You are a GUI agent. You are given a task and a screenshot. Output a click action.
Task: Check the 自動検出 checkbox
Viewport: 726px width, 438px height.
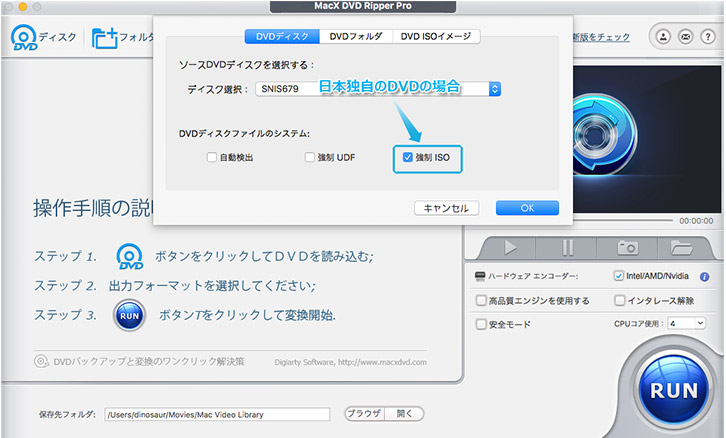[x=212, y=157]
